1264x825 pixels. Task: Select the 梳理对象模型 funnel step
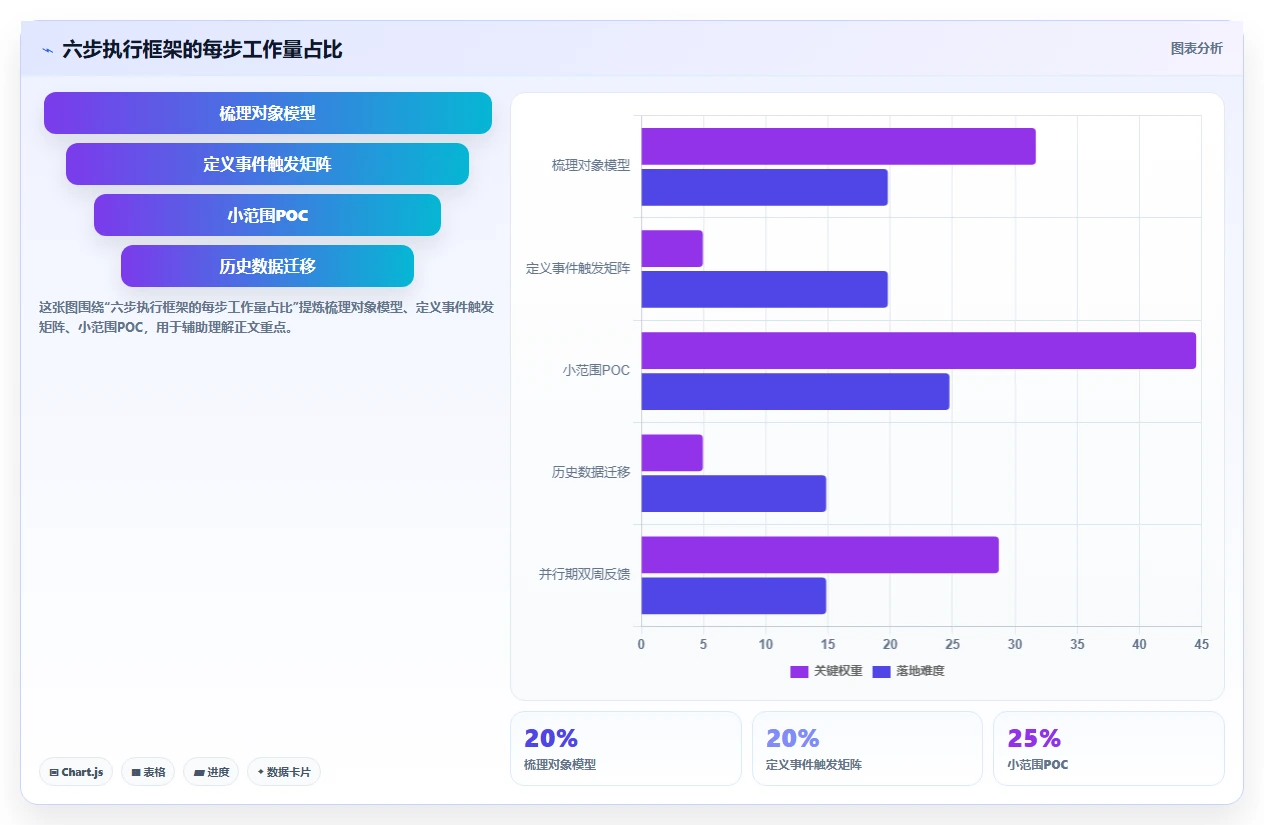tap(268, 113)
